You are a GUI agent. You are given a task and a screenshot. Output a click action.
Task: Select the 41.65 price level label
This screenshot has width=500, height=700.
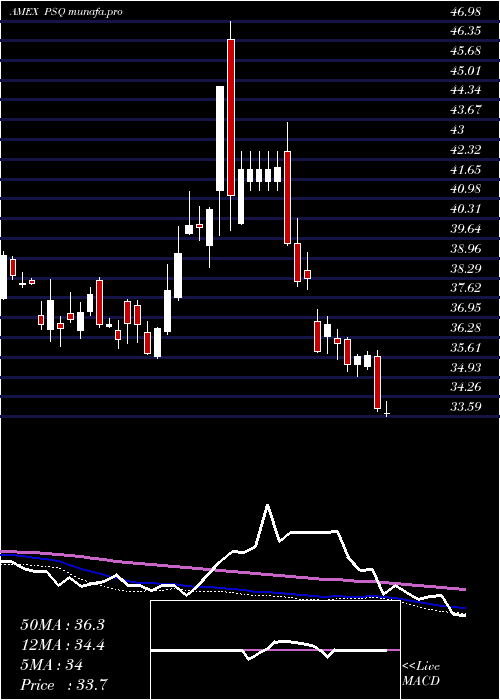pyautogui.click(x=466, y=170)
